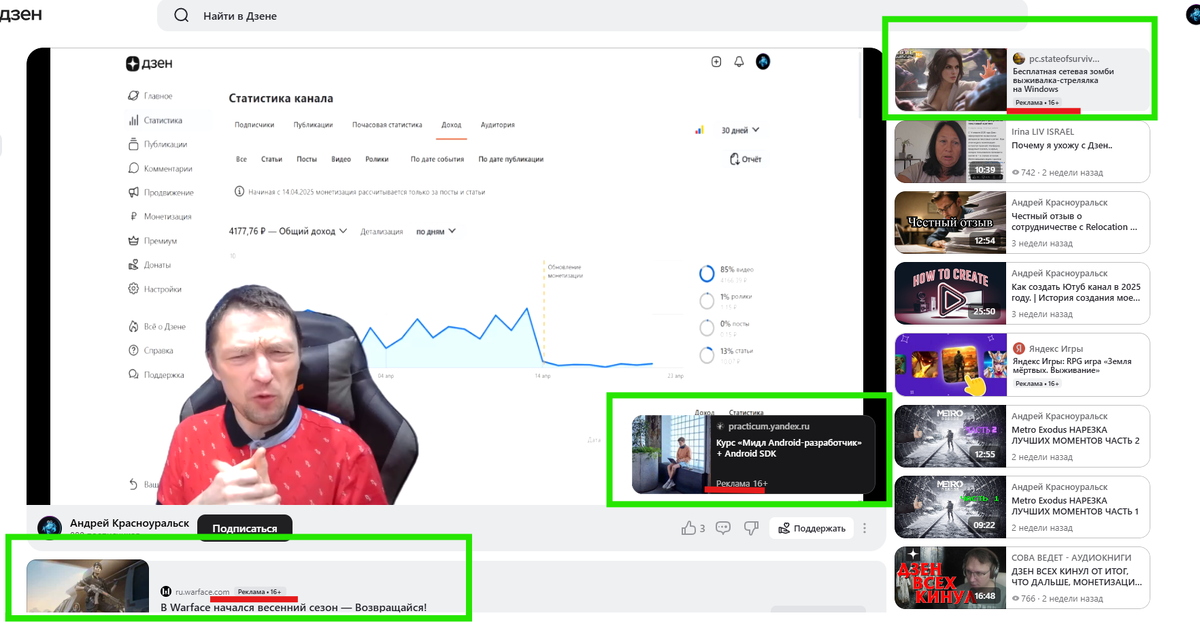Open 'How to create' YouTube channel video thumbnail
This screenshot has width=1200, height=622.
point(950,292)
